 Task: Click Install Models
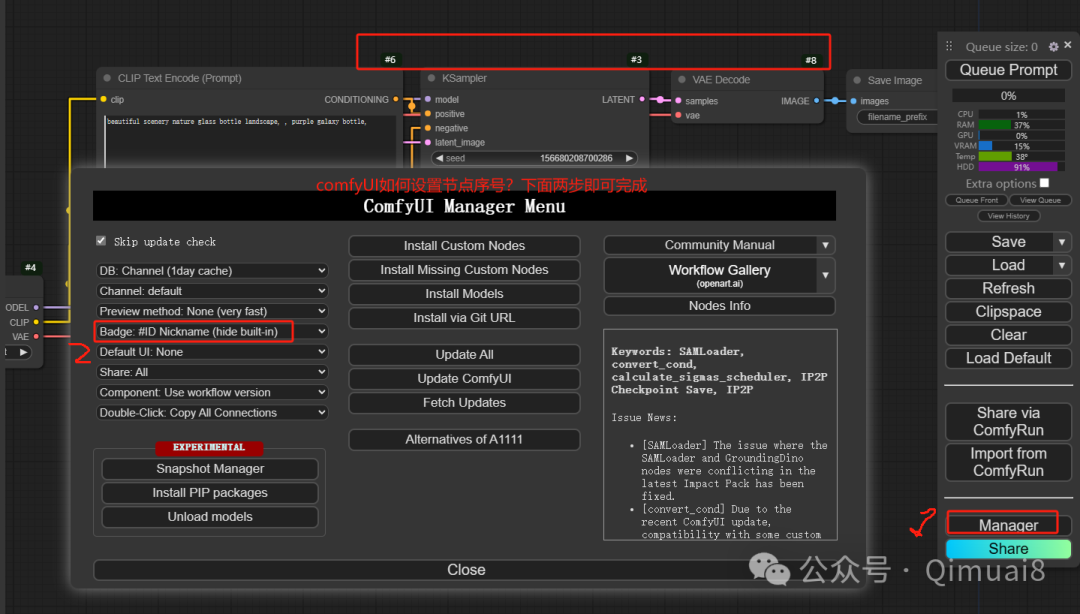pyautogui.click(x=464, y=294)
